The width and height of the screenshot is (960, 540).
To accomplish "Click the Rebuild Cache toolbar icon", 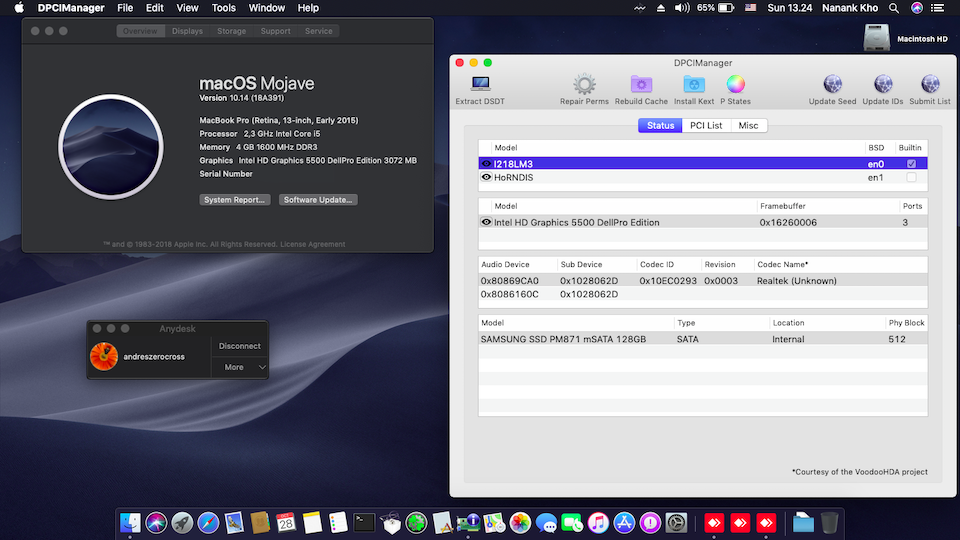I will click(x=641, y=84).
